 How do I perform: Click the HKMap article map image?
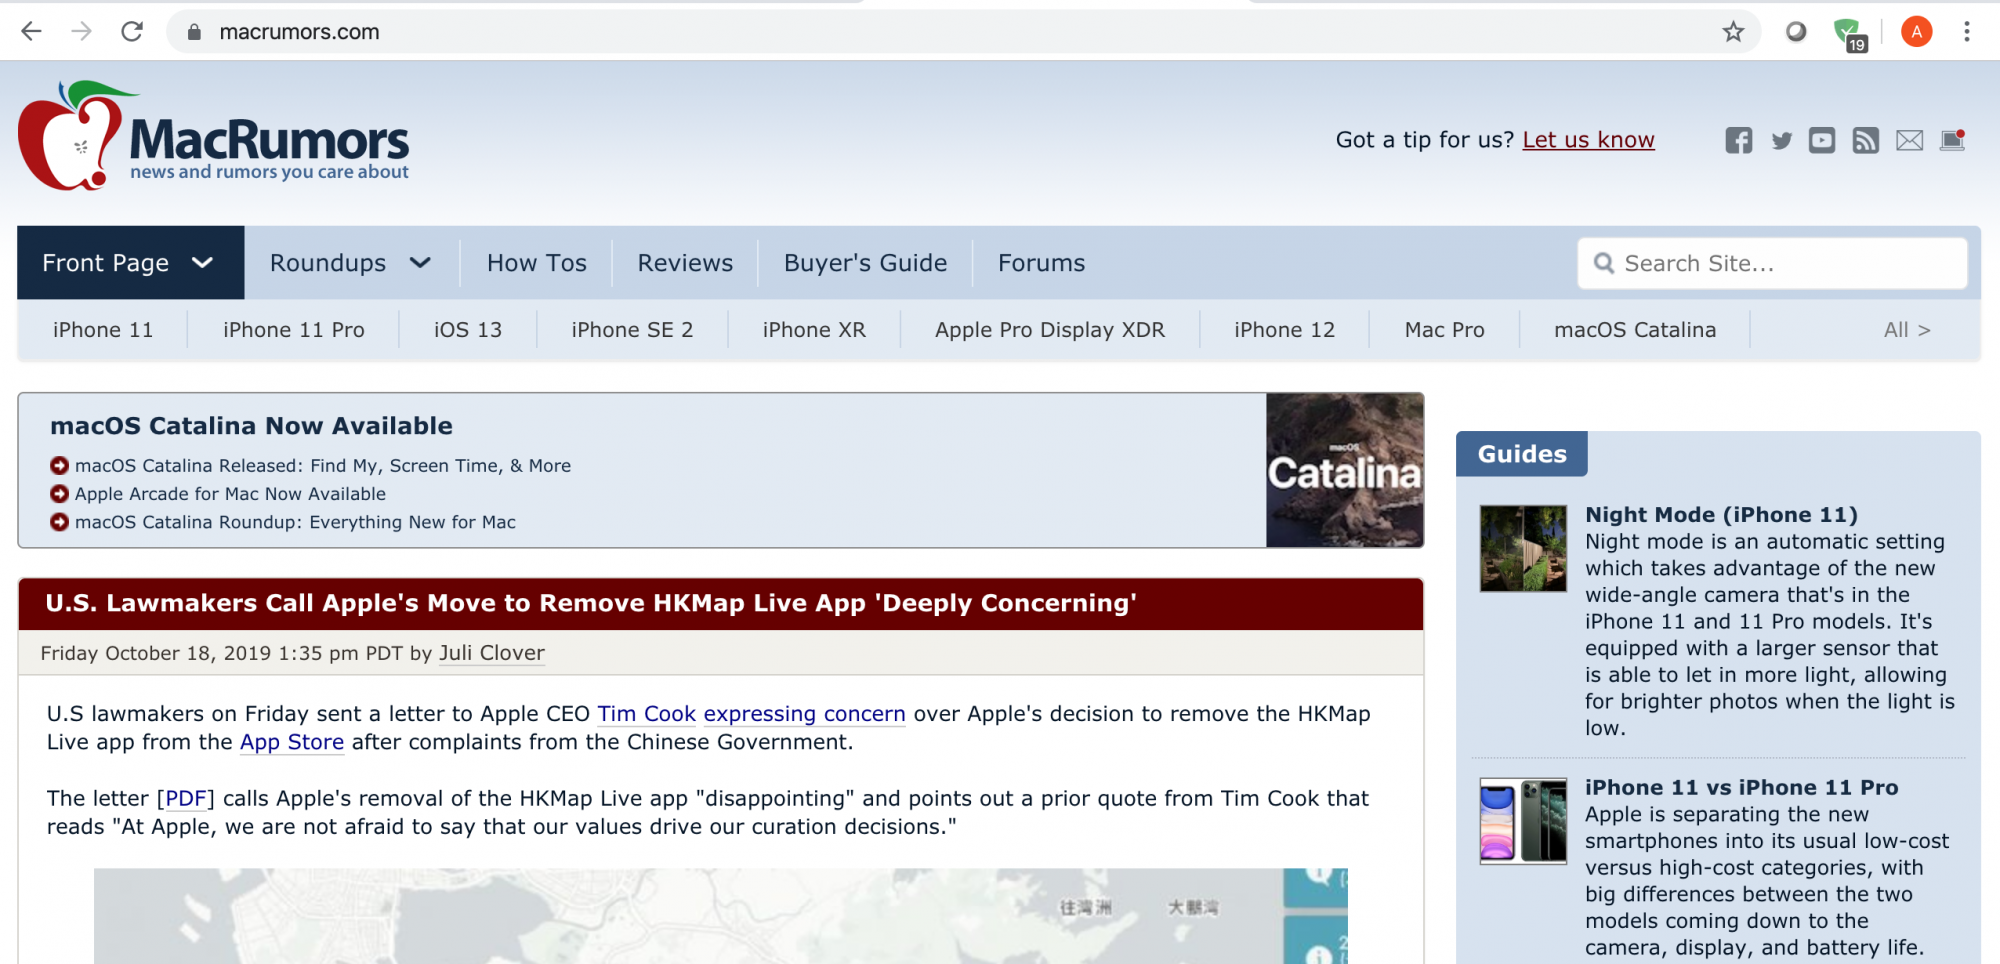[721, 916]
